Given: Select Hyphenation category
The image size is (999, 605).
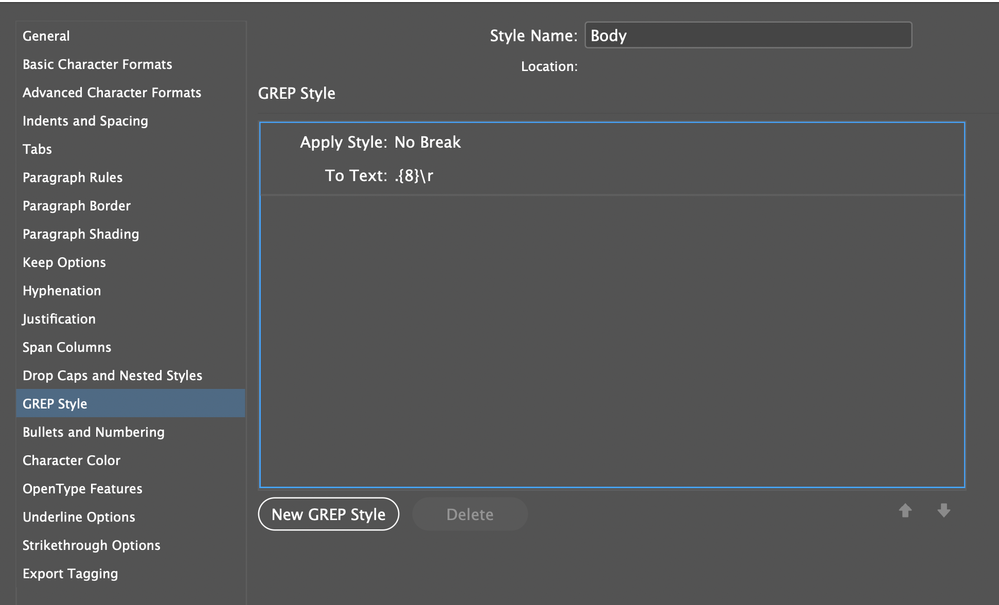Looking at the screenshot, I should [131, 290].
